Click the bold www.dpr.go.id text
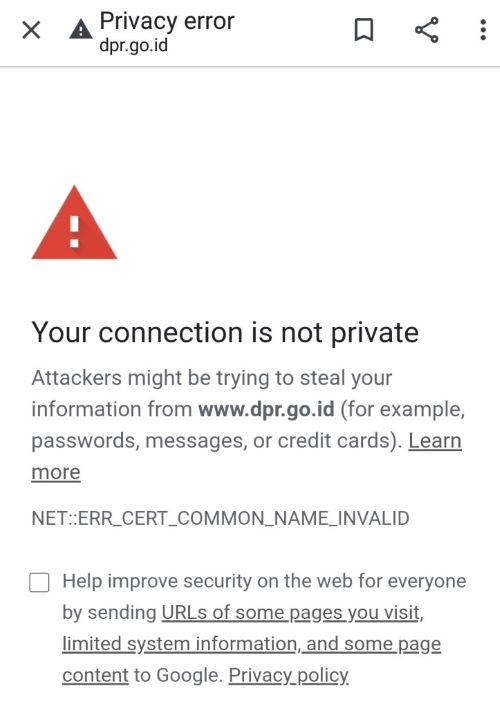Viewport: 500px width, 727px height. pyautogui.click(x=266, y=409)
